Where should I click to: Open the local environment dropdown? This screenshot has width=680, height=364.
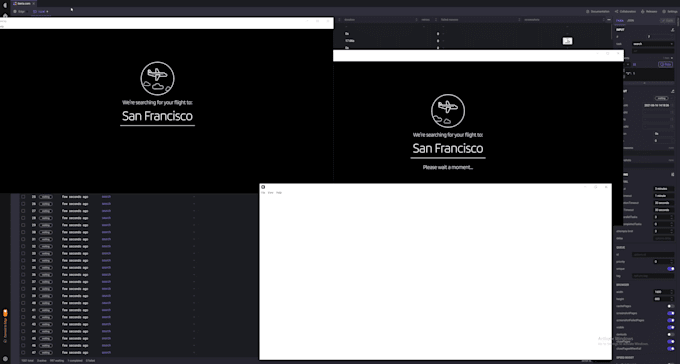41,12
